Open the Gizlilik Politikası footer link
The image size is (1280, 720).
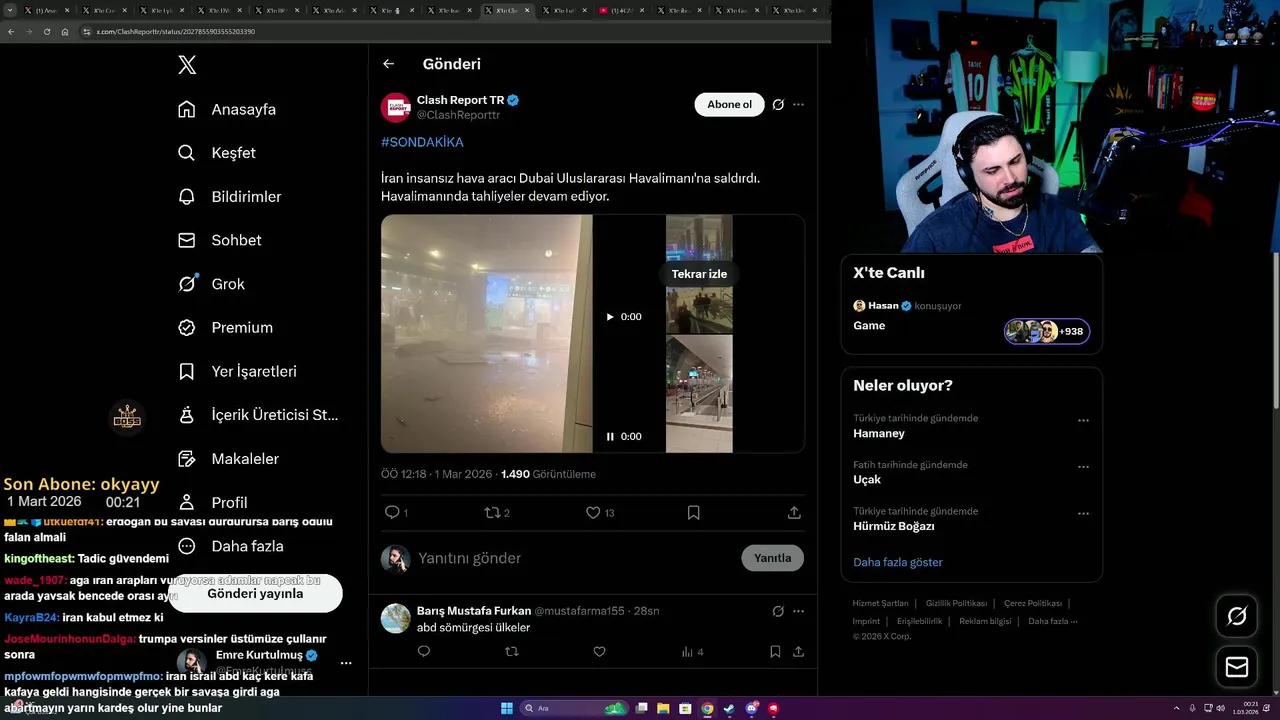[956, 603]
